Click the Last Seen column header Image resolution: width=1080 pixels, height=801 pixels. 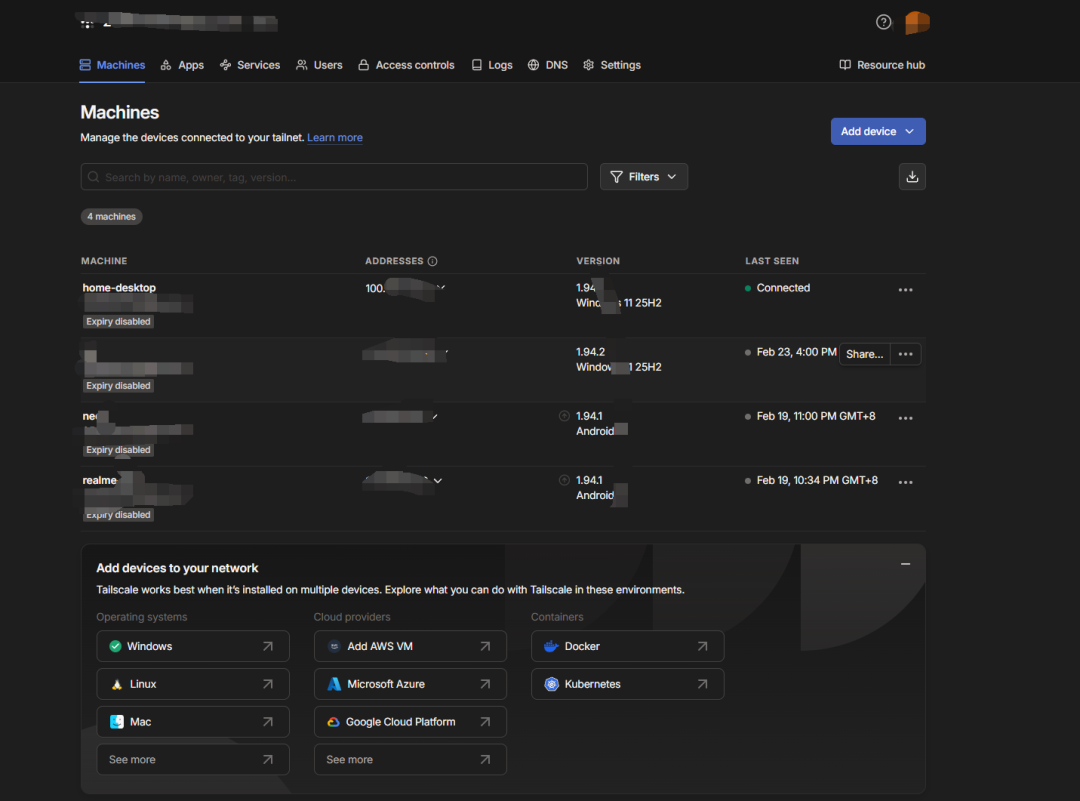click(x=772, y=261)
